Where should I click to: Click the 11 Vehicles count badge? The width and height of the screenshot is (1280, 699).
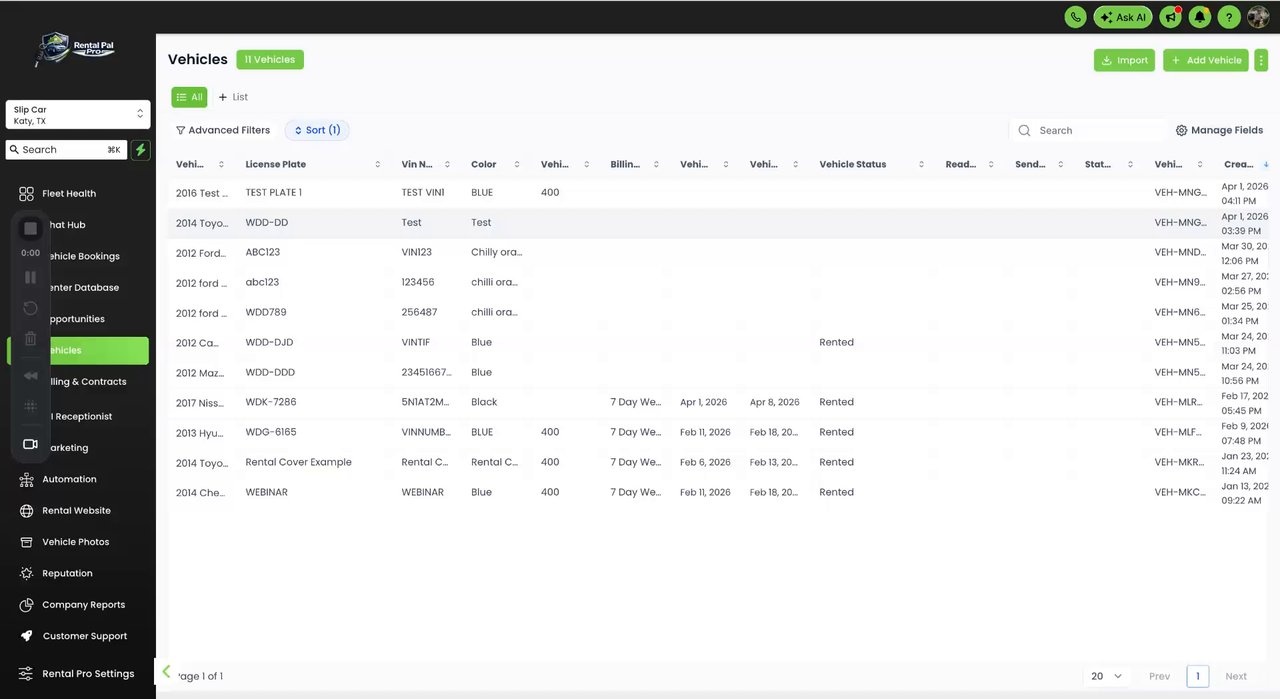(x=270, y=60)
